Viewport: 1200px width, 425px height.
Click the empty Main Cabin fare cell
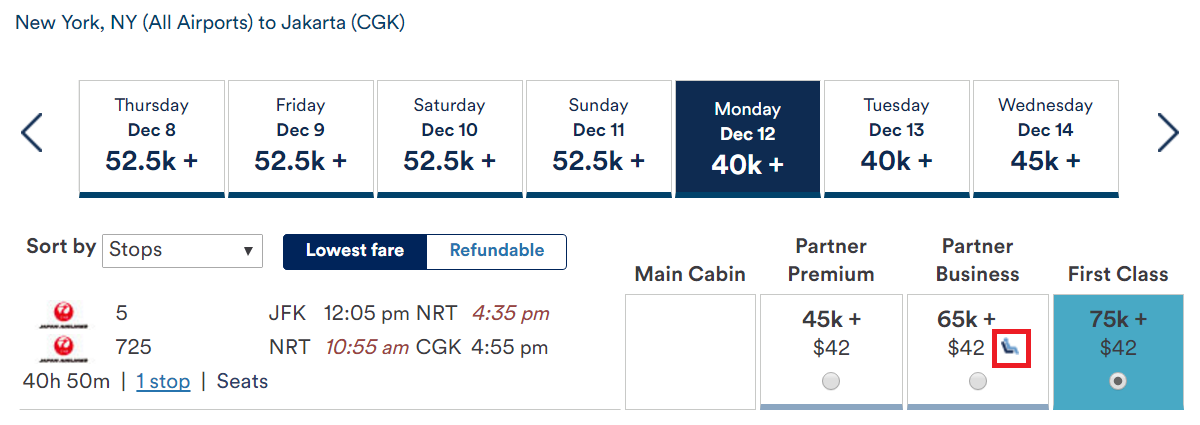tap(690, 352)
